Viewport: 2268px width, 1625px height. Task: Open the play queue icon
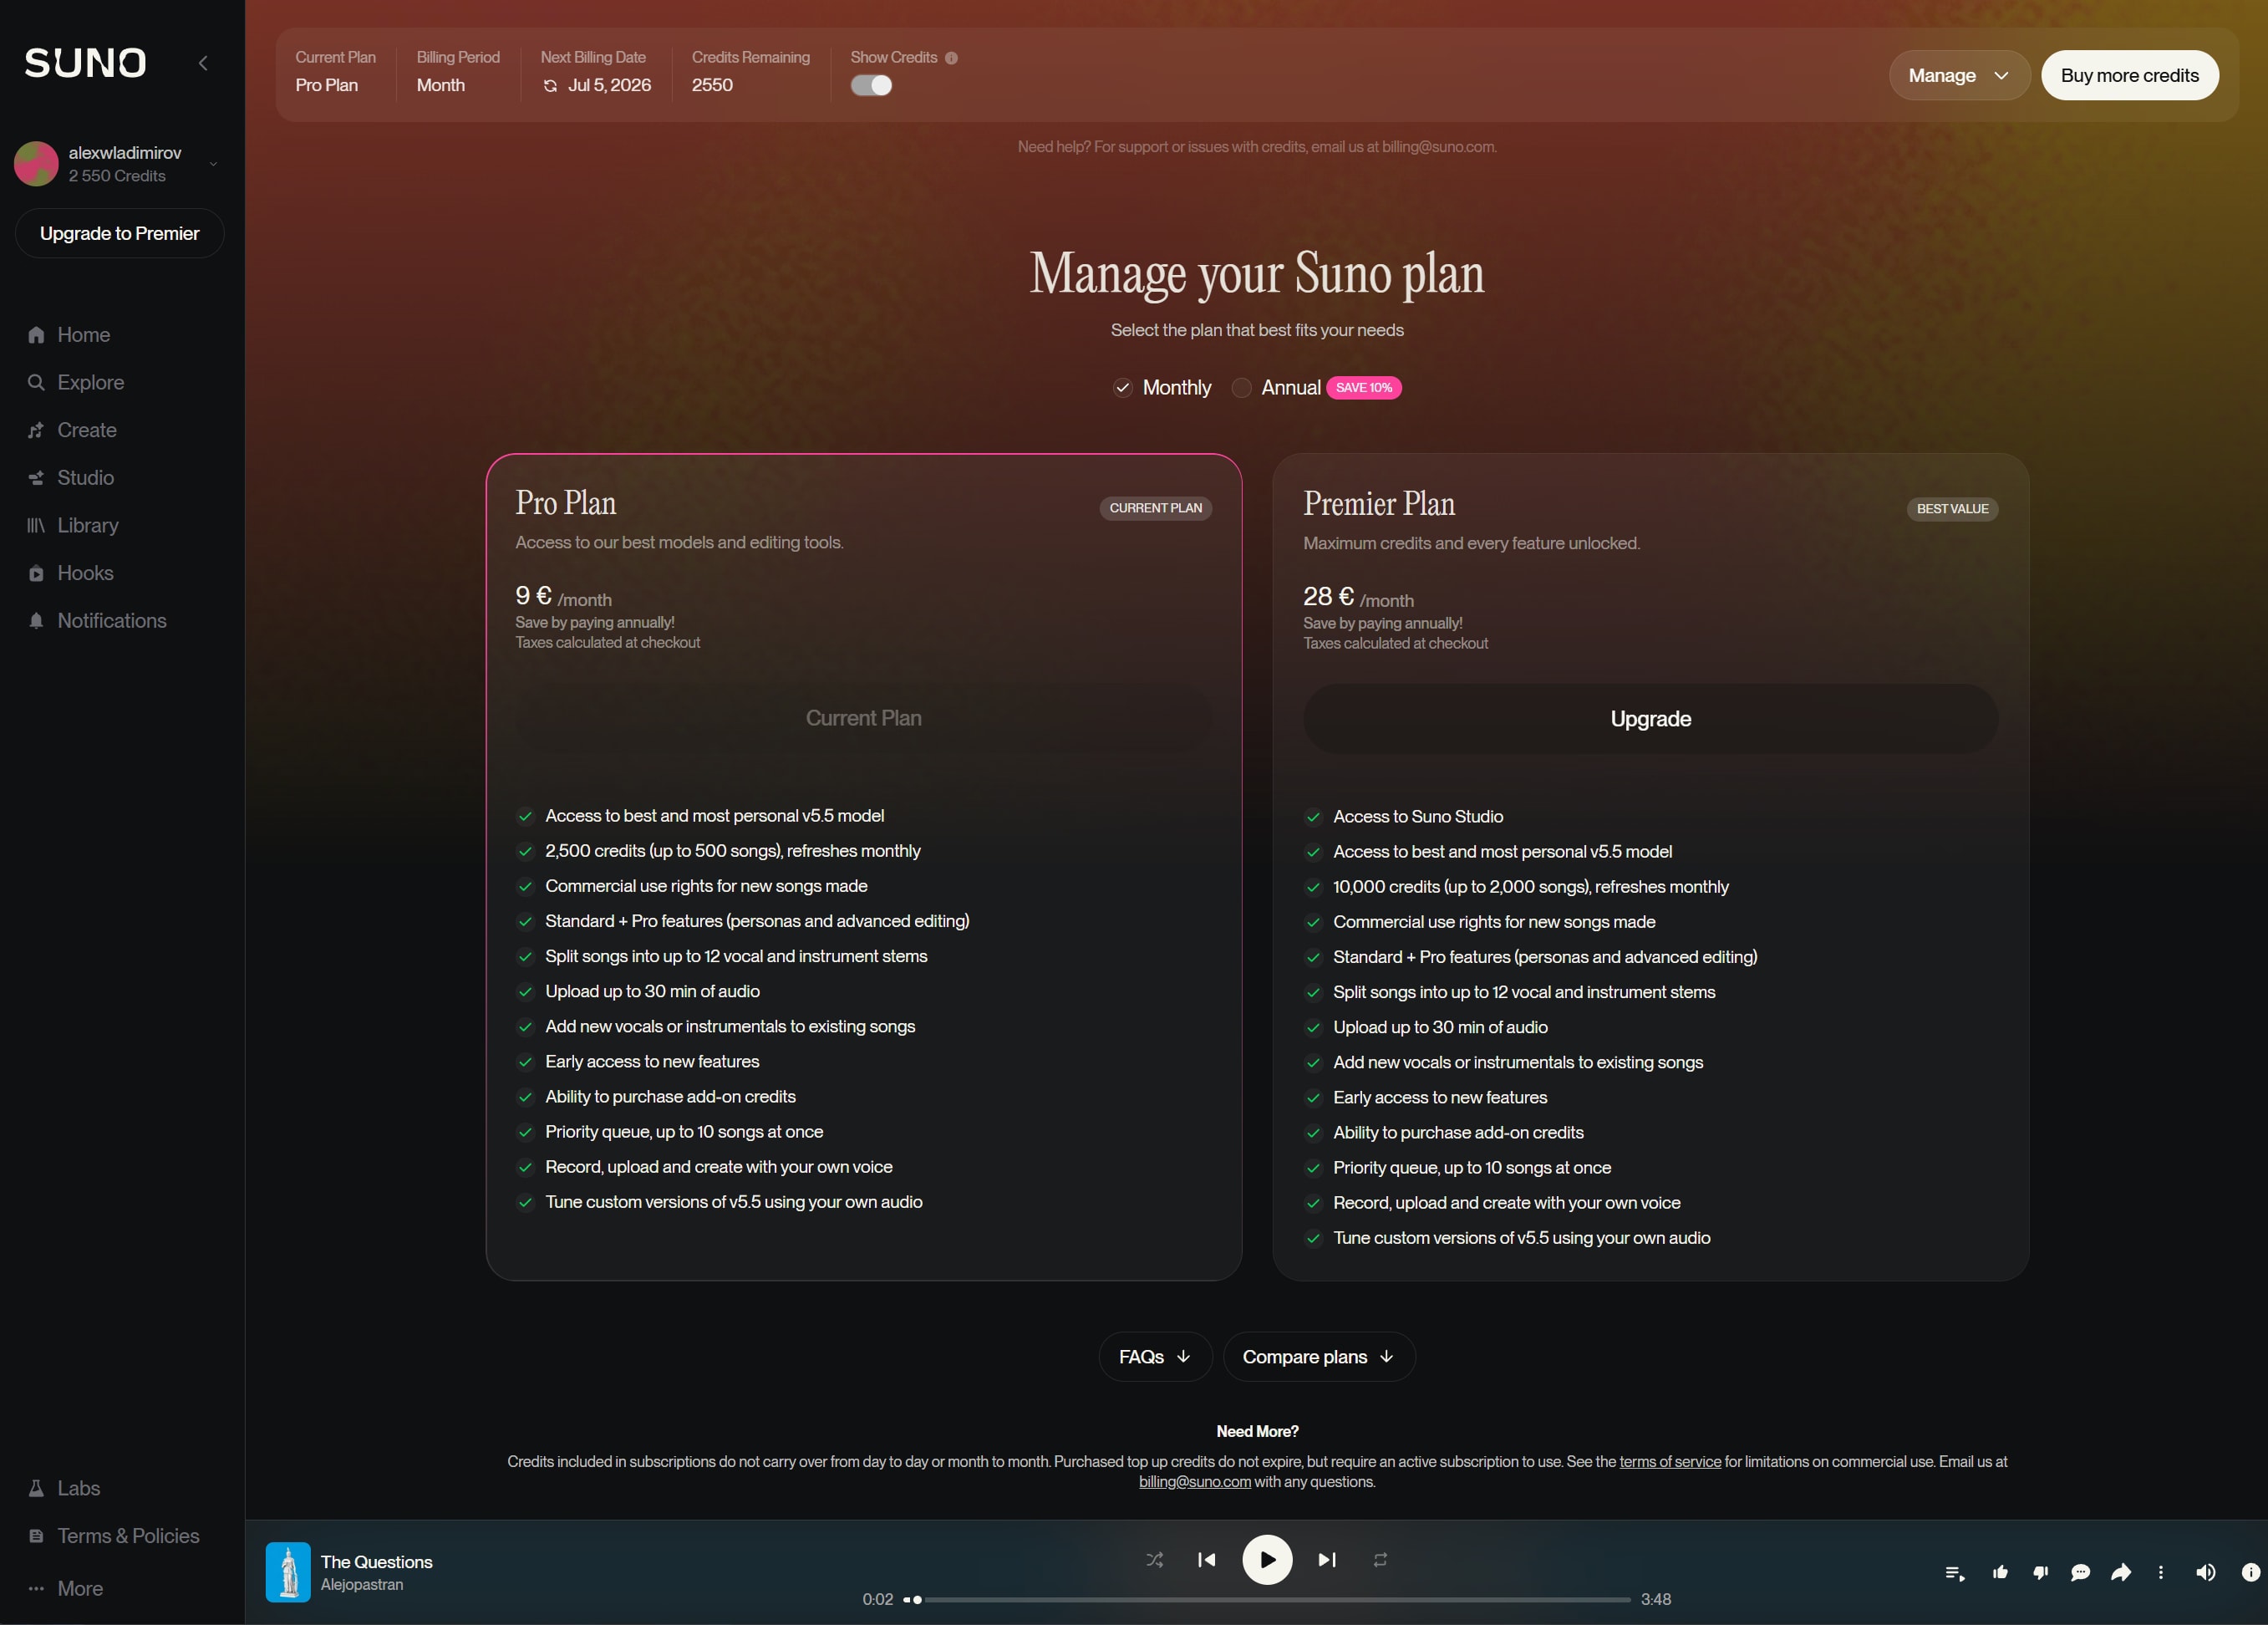(x=1954, y=1573)
